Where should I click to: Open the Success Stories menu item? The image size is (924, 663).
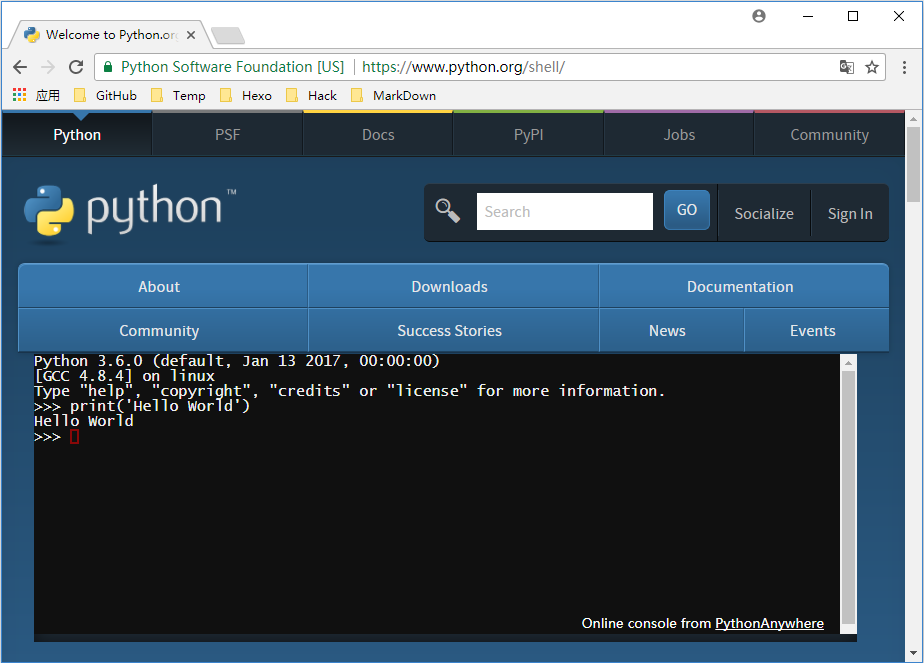click(453, 331)
